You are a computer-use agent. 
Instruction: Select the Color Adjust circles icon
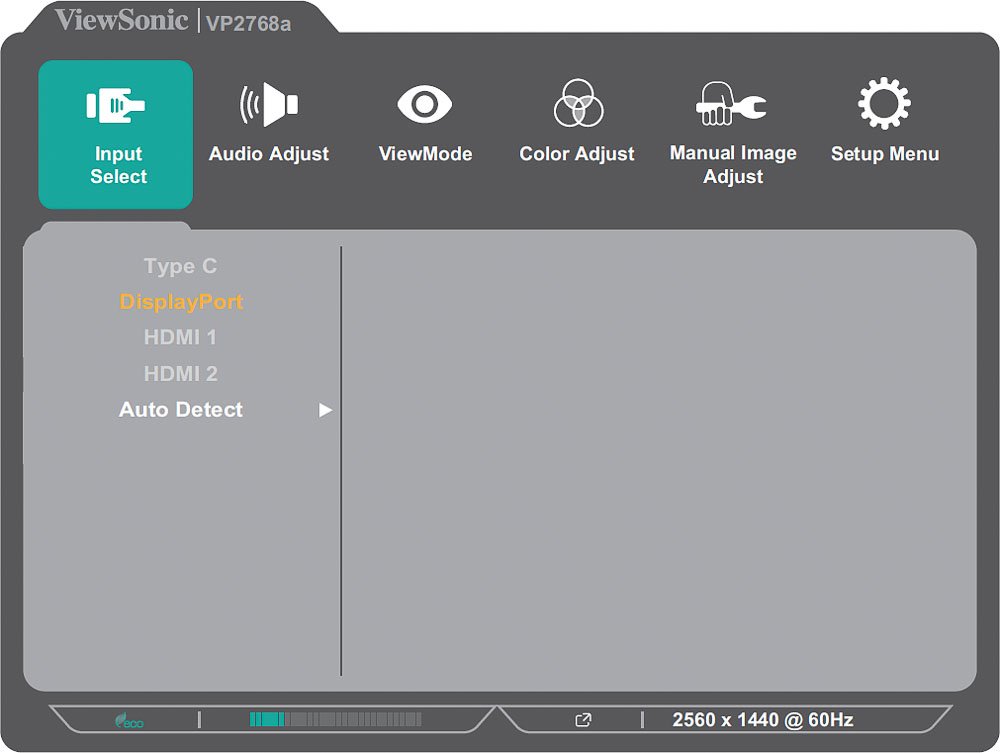tap(578, 103)
